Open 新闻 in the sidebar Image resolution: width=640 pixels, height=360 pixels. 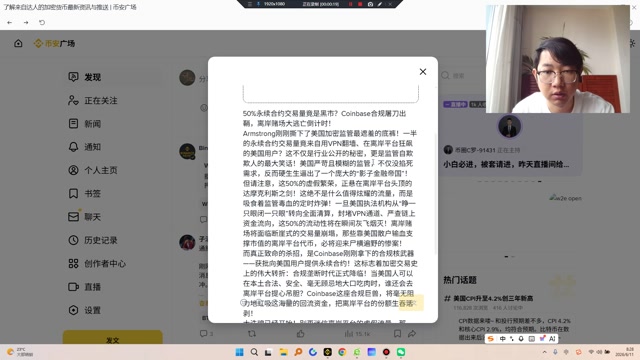114,124
